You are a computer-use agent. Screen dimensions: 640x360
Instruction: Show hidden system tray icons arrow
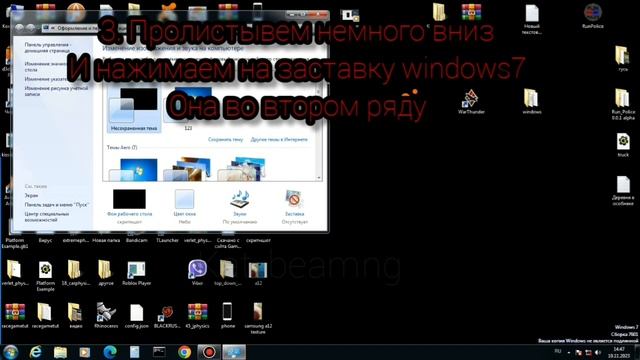pyautogui.click(x=569, y=353)
